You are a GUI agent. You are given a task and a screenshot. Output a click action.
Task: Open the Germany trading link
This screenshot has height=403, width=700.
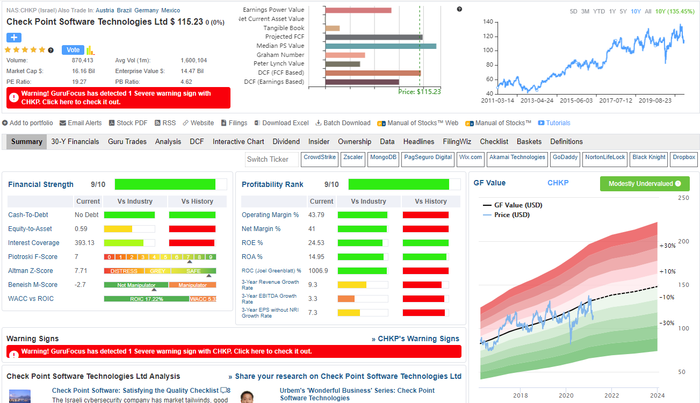146,10
